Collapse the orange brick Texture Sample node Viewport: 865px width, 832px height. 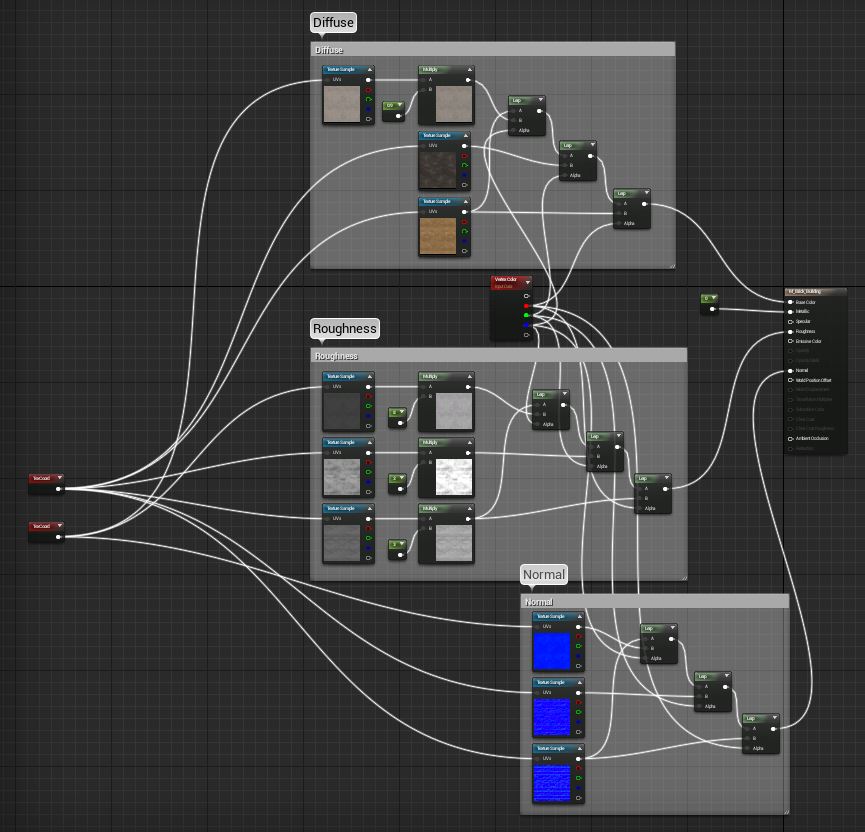coord(466,202)
